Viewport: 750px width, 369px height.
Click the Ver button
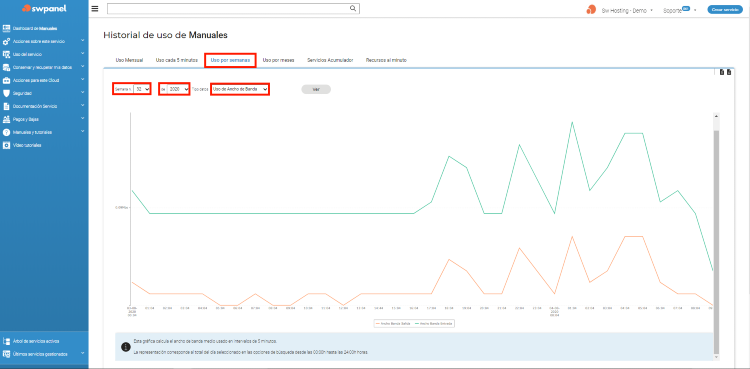click(x=316, y=89)
